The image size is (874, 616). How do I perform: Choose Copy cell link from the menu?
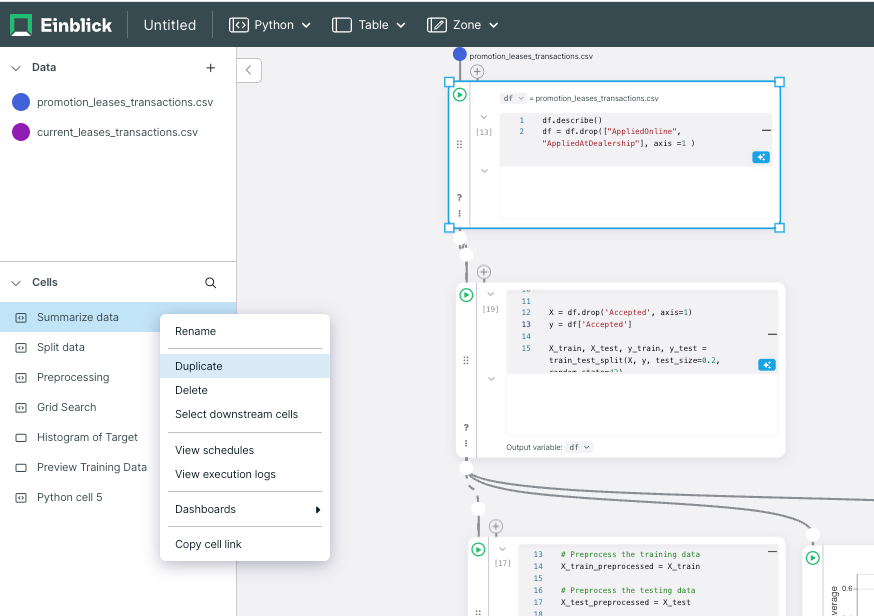(x=245, y=544)
